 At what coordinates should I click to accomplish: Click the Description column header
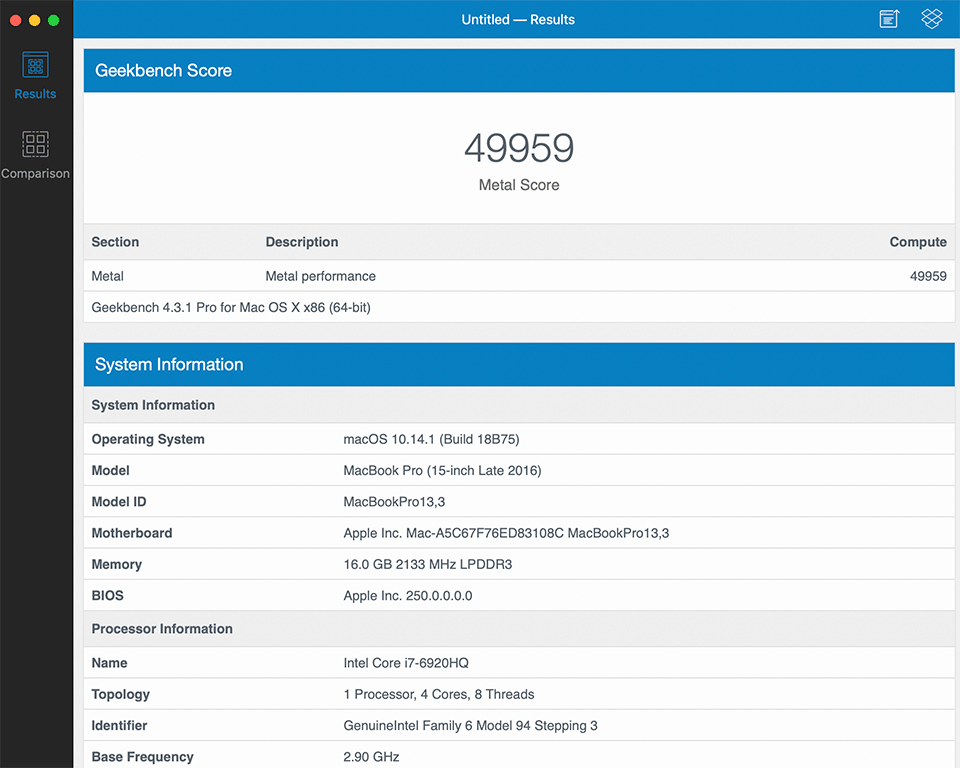tap(302, 242)
